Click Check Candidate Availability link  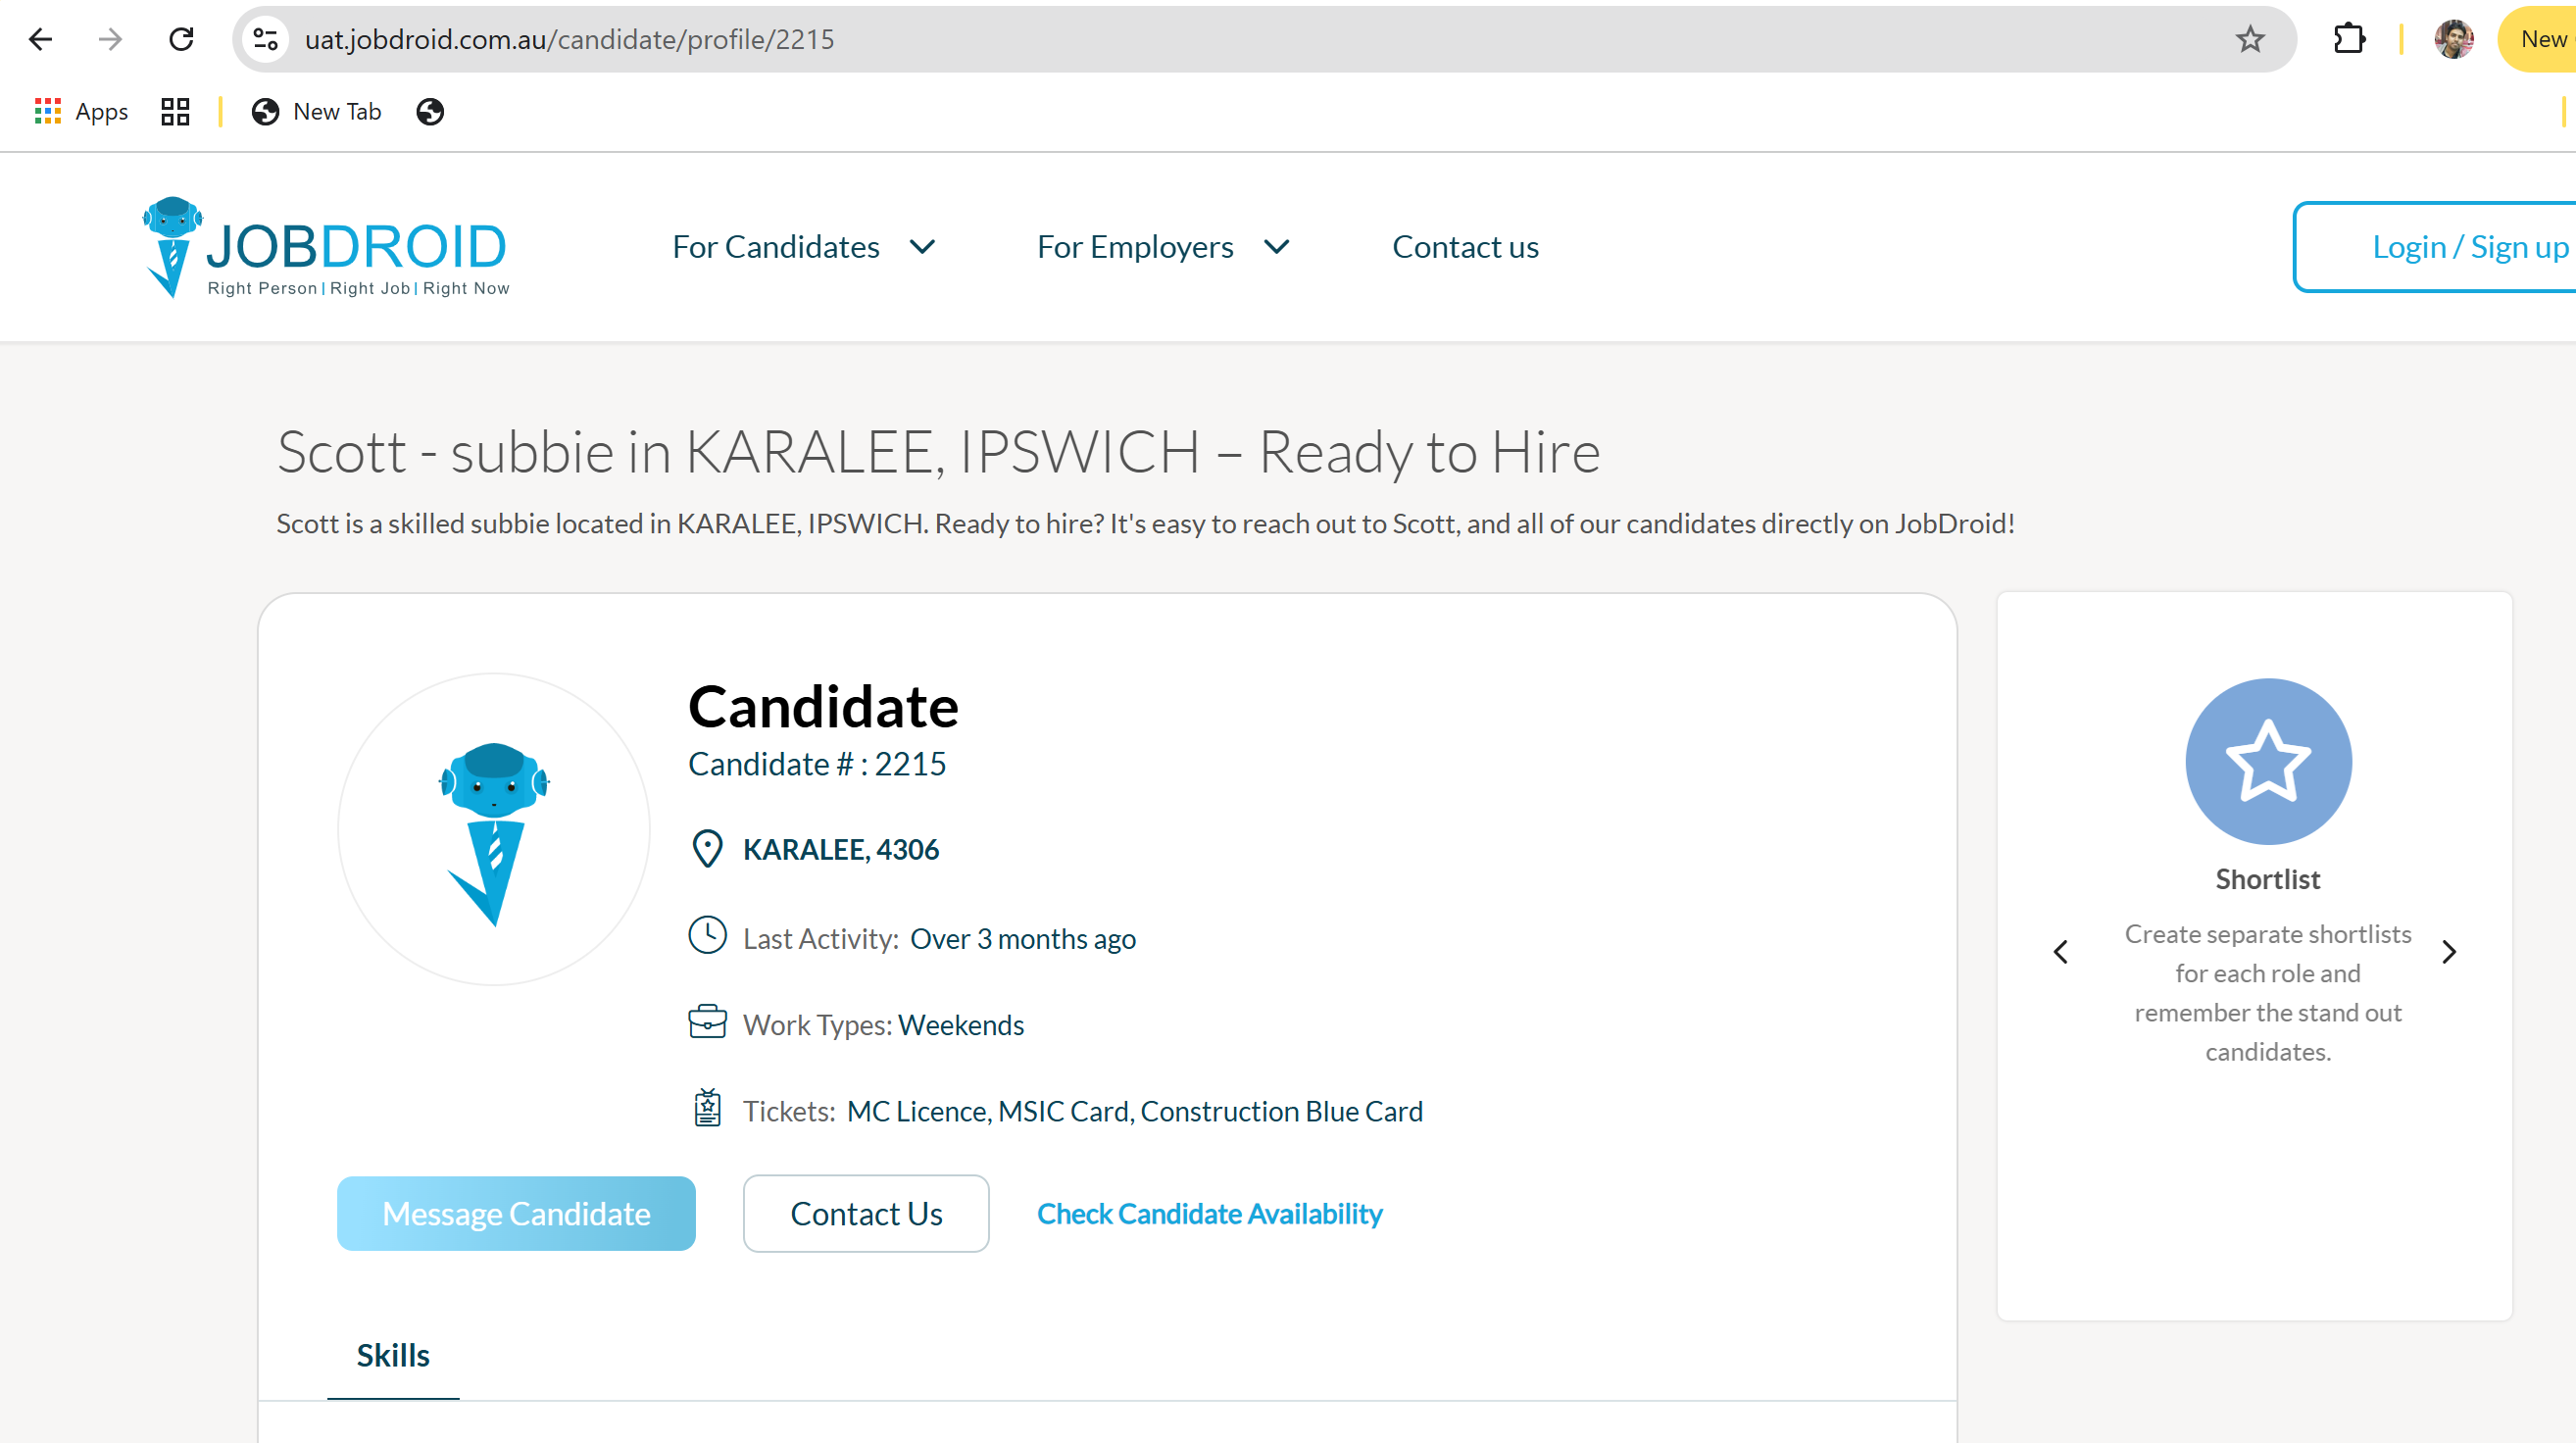click(1209, 1213)
